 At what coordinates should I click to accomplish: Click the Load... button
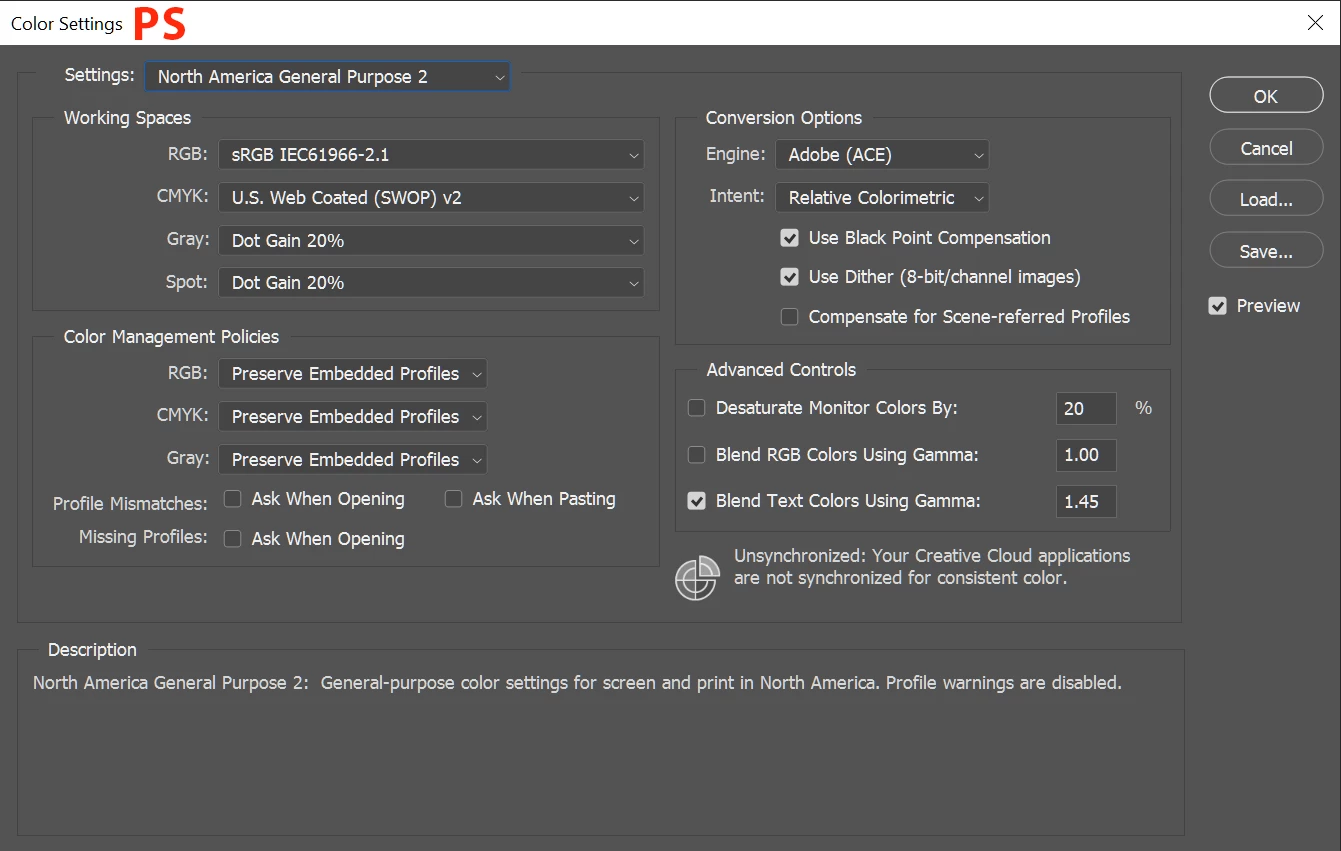point(1266,200)
